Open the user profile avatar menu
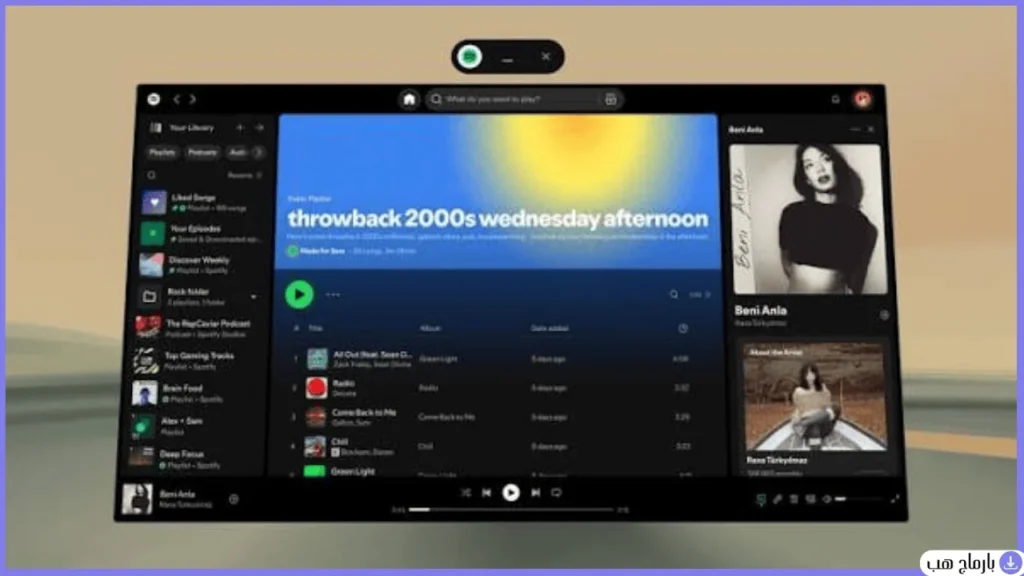Viewport: 1024px width, 576px height. pyautogui.click(x=863, y=99)
